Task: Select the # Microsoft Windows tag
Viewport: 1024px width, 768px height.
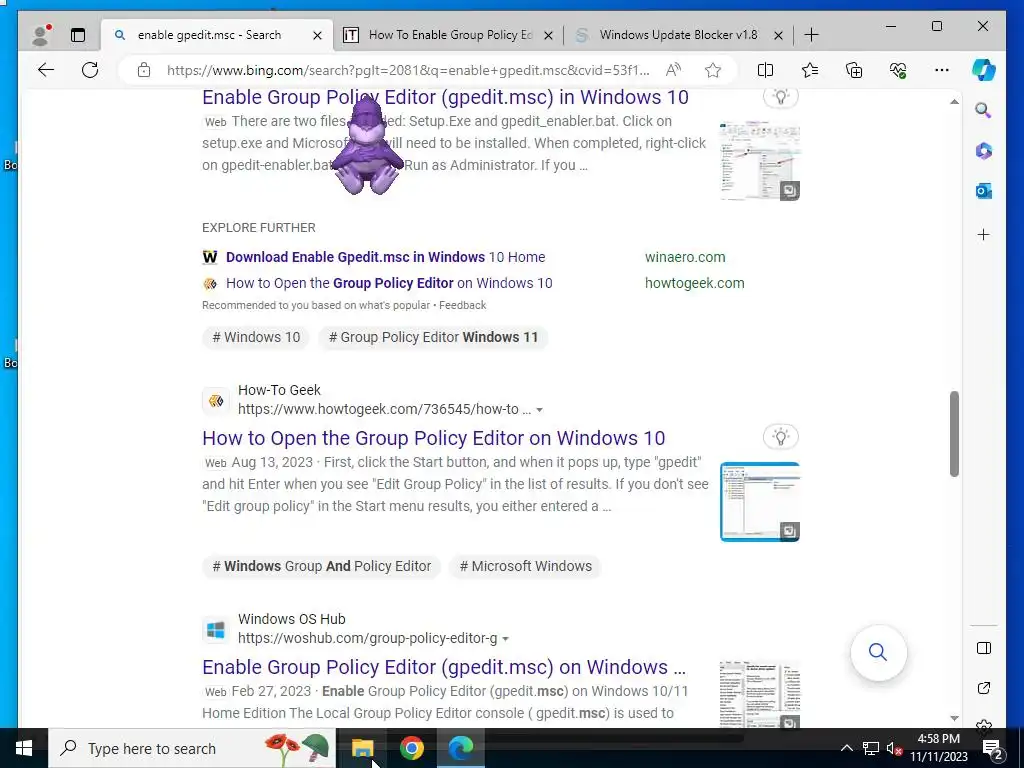Action: pyautogui.click(x=526, y=566)
